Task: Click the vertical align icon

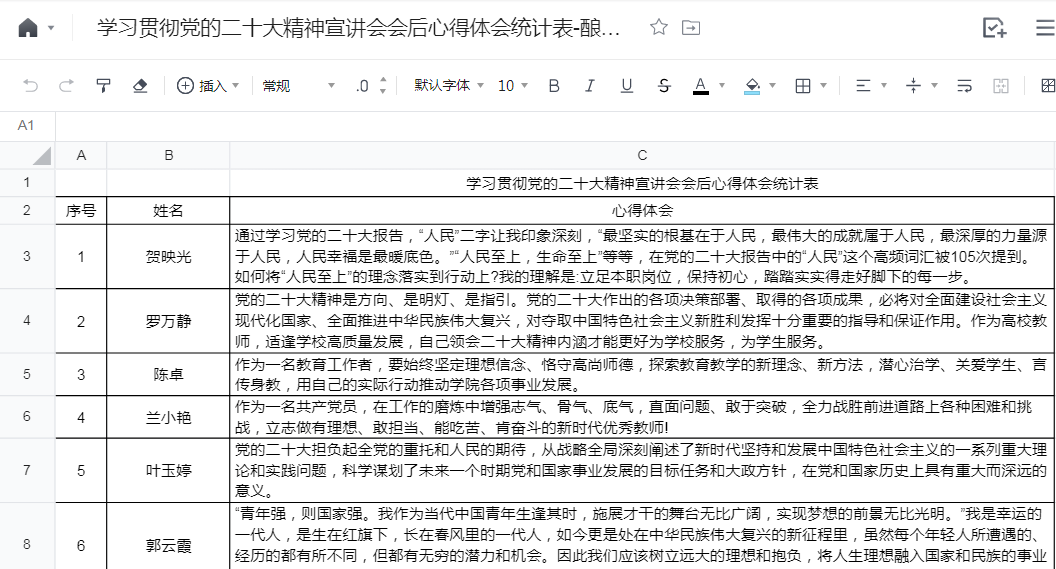Action: coord(913,86)
